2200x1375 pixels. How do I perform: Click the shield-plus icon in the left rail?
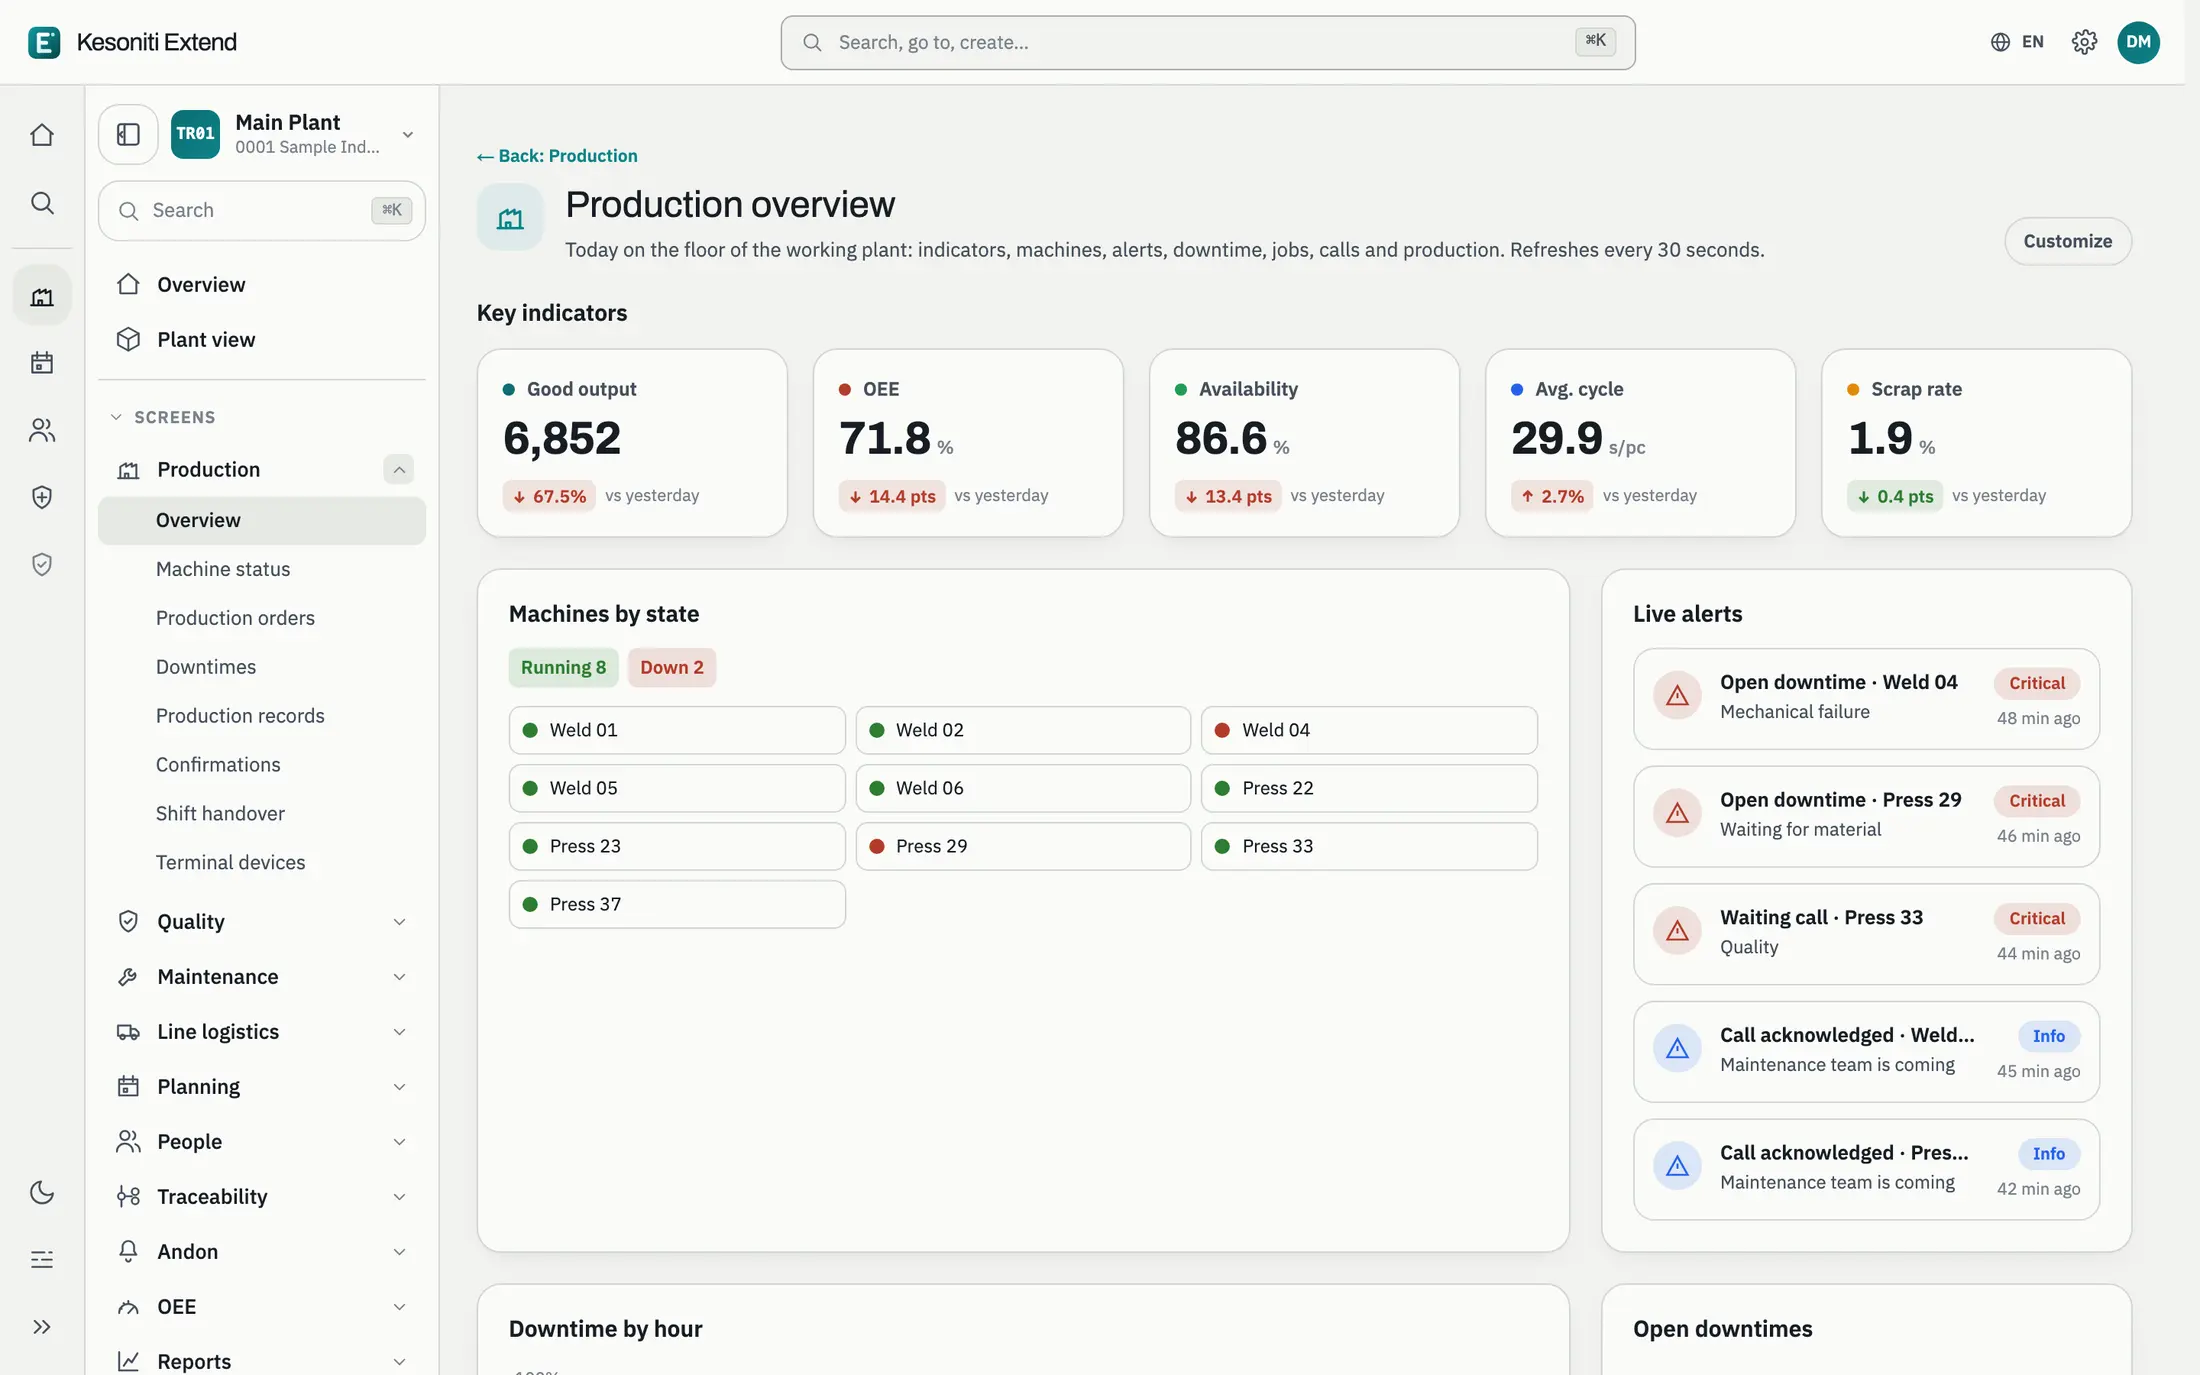coord(42,497)
